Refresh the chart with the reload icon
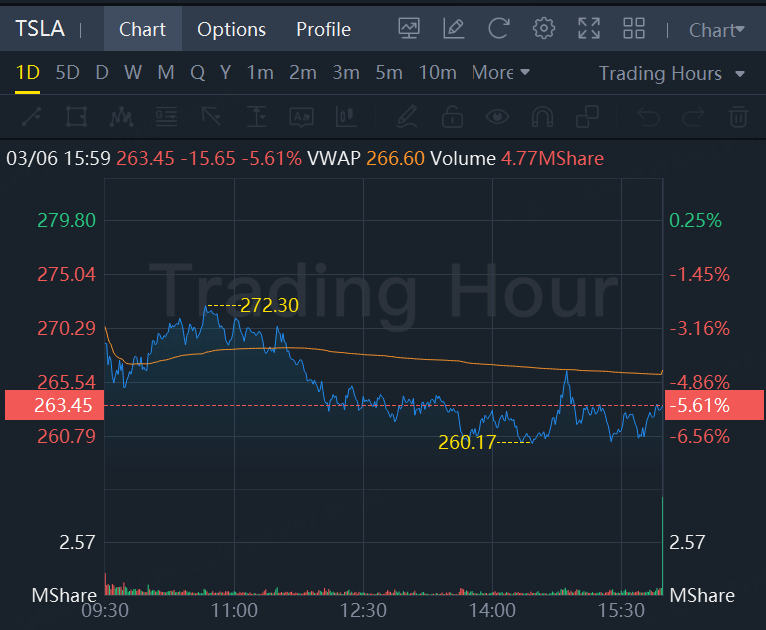 [x=499, y=28]
